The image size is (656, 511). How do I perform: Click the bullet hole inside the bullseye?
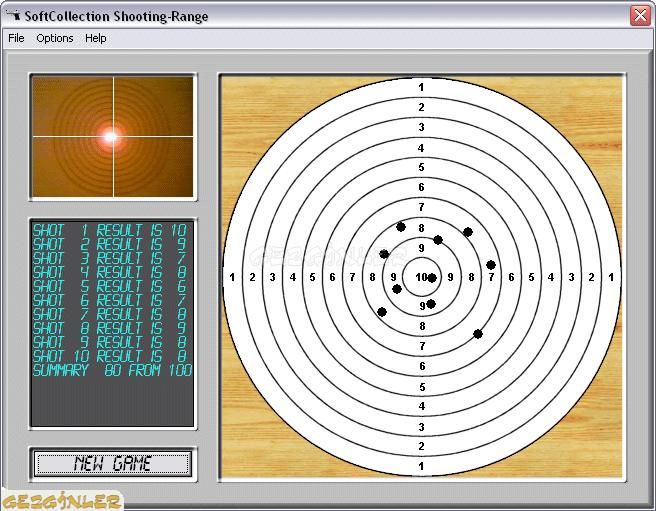tap(432, 278)
